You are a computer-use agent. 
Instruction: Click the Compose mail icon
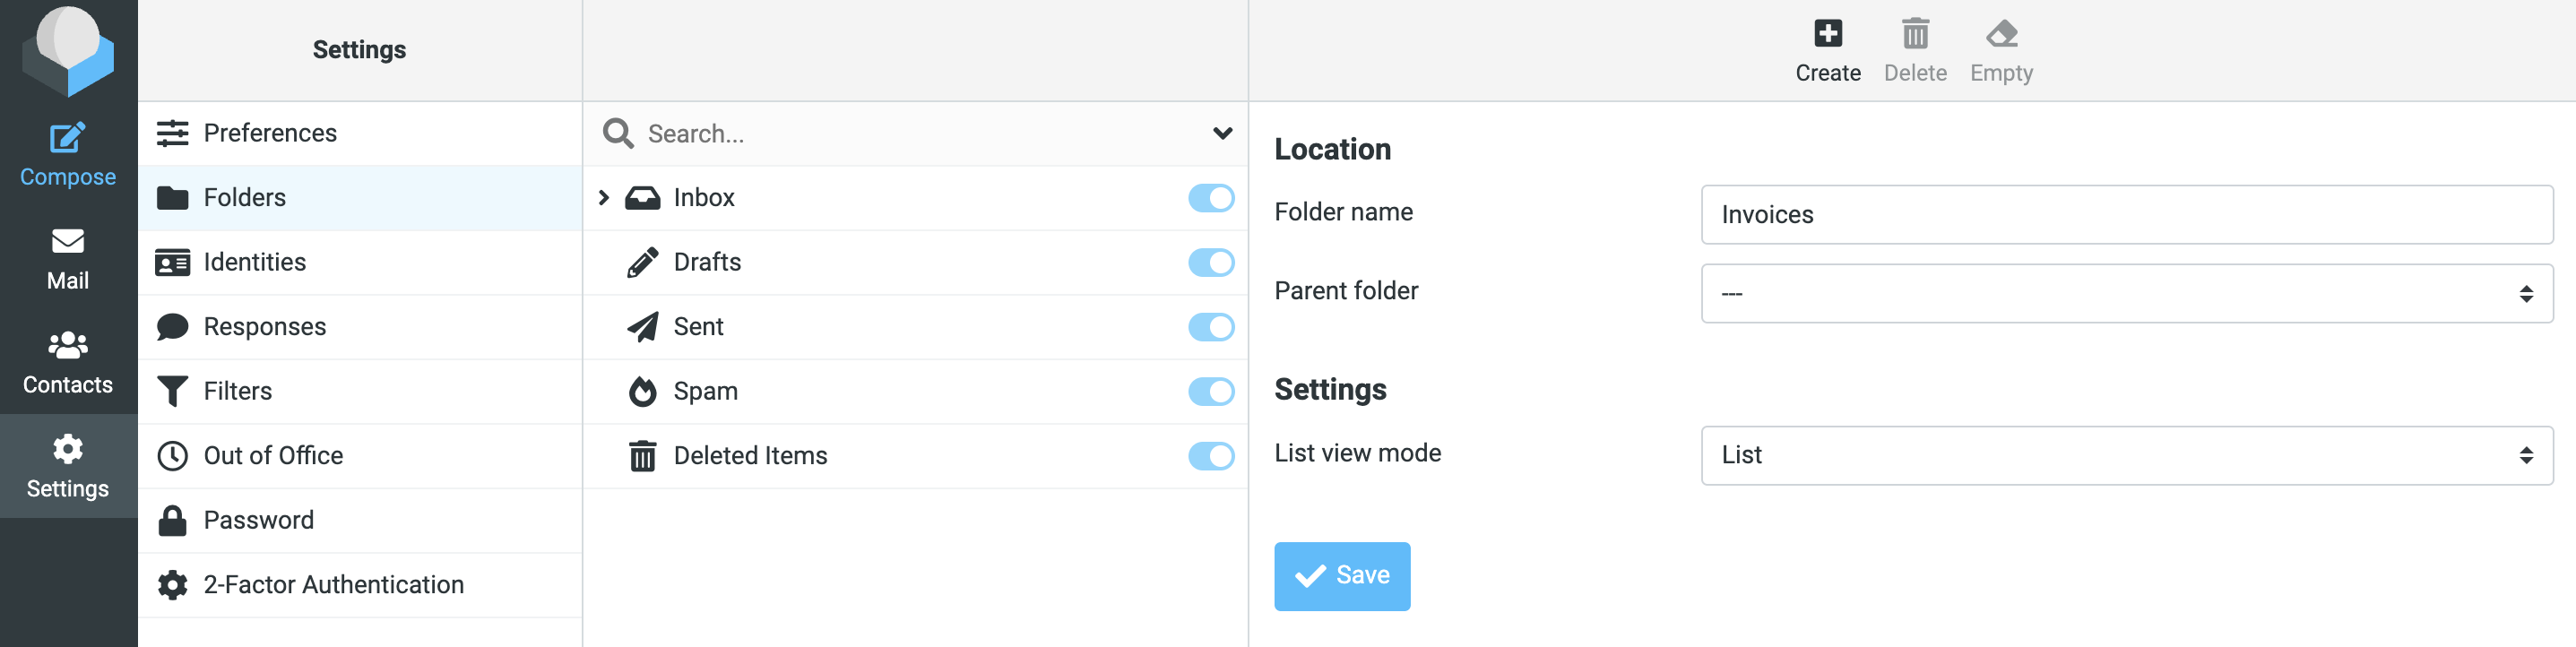(x=67, y=138)
